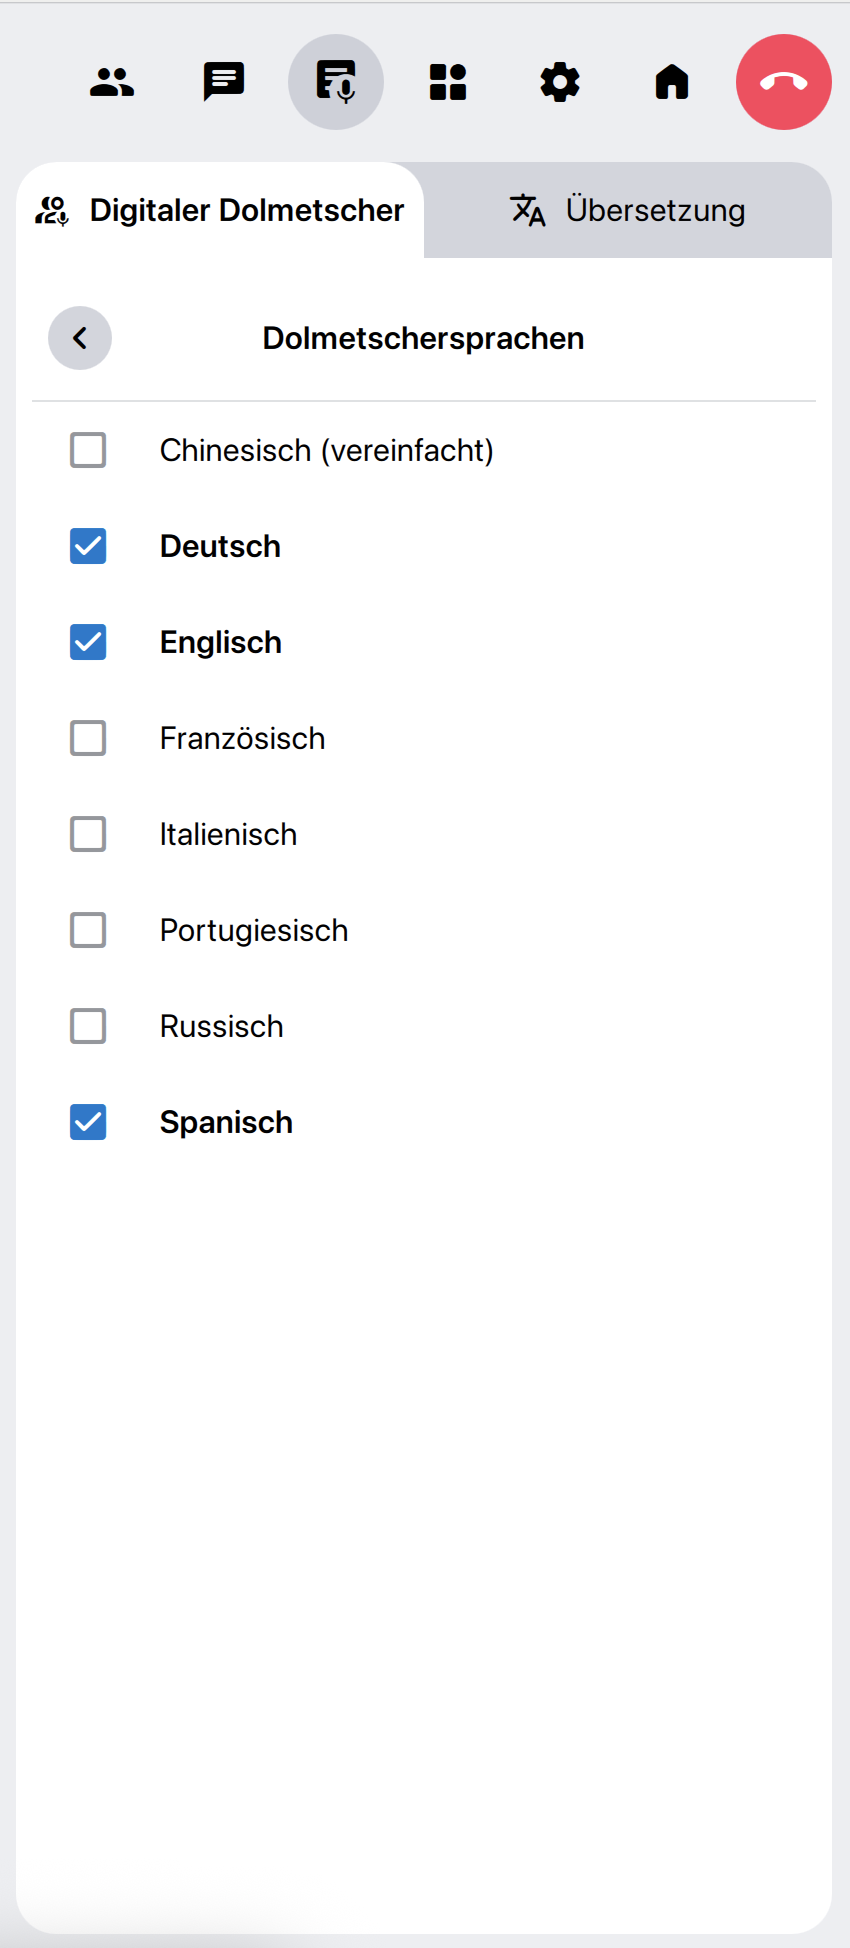Enable the Chinesisch (vereinfacht) checkbox
The image size is (850, 1948).
[88, 450]
